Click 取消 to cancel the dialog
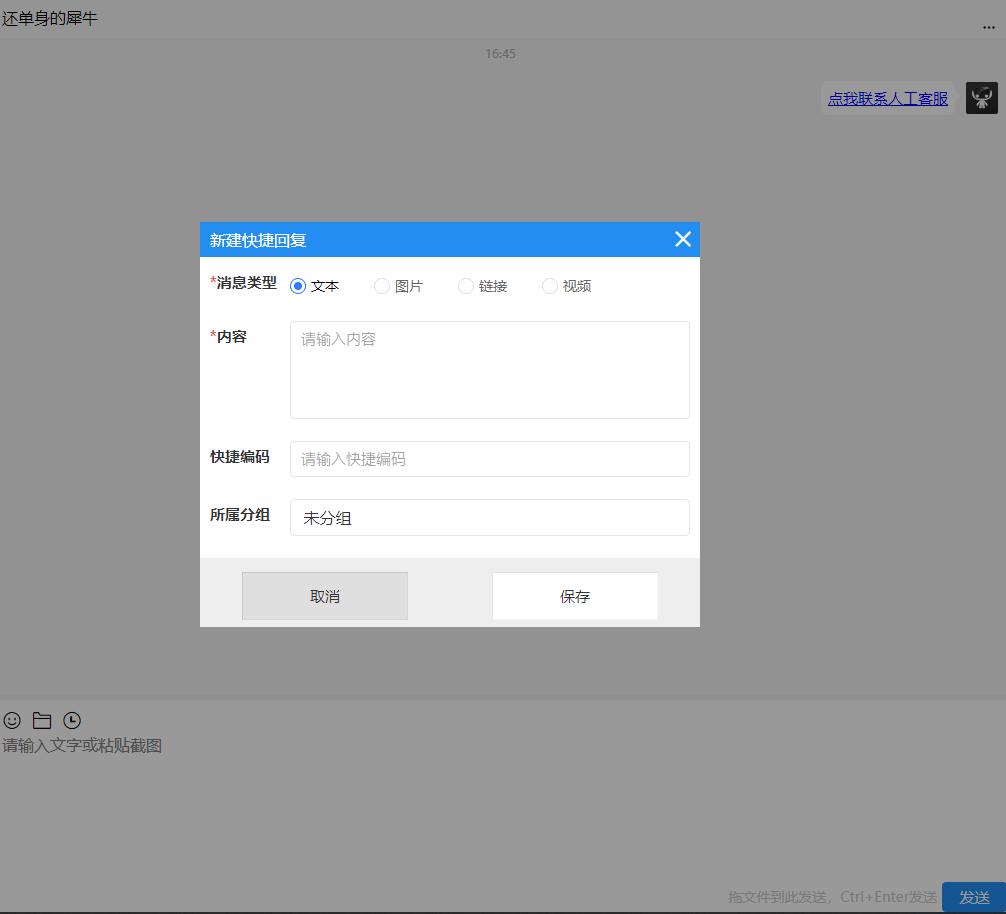The height and width of the screenshot is (914, 1006). point(324,595)
